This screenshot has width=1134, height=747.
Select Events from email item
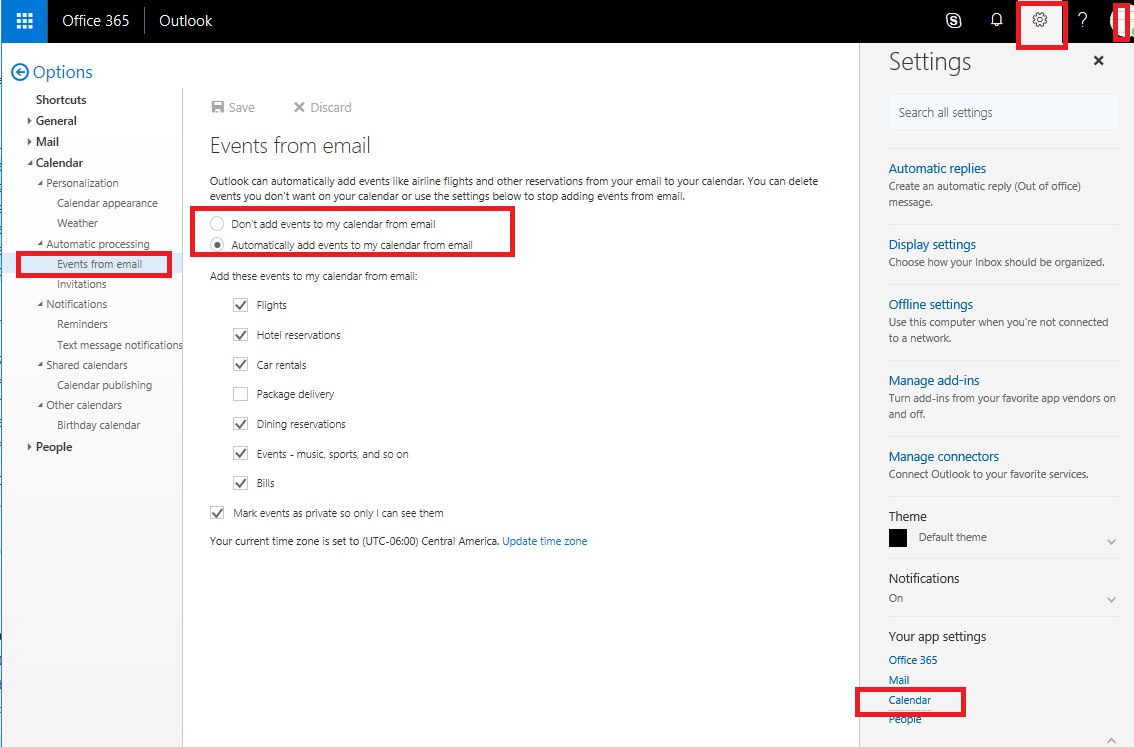click(100, 264)
